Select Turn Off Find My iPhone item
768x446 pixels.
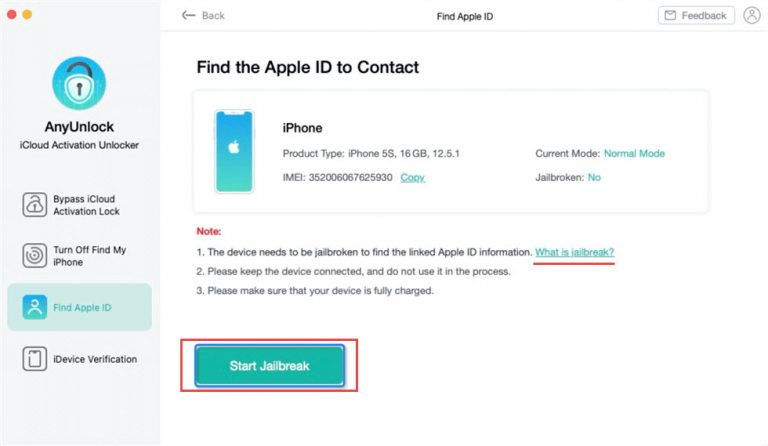coord(79,256)
